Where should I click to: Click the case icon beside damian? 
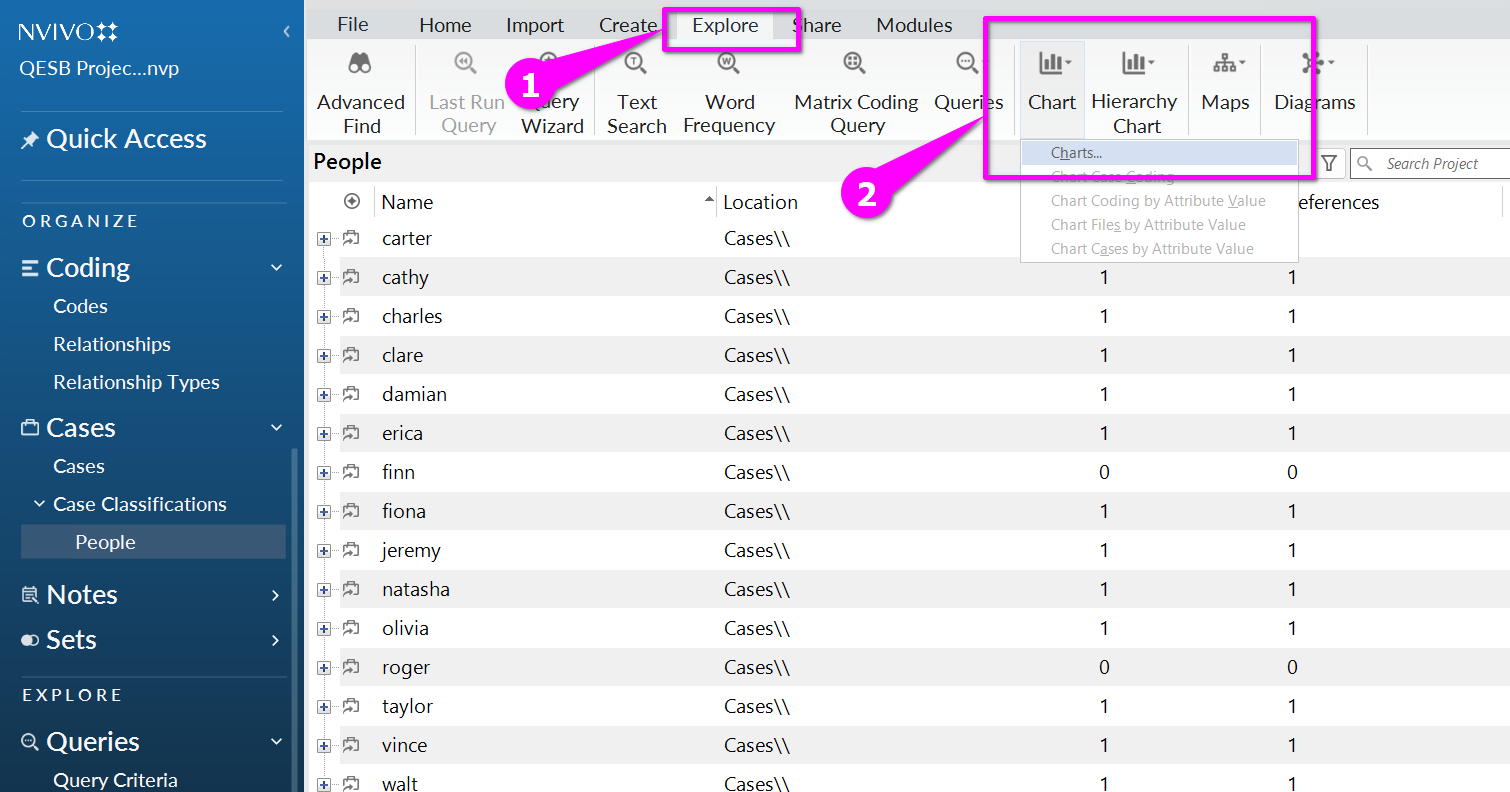[351, 394]
